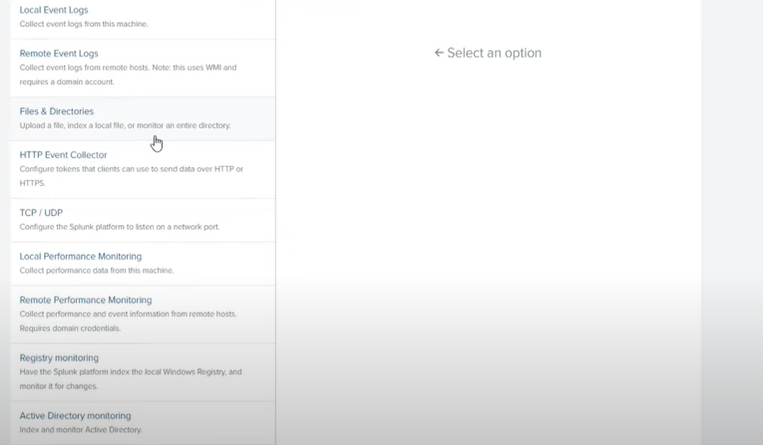Open the Active Directory monitoring heading
This screenshot has height=445, width=763.
point(76,416)
